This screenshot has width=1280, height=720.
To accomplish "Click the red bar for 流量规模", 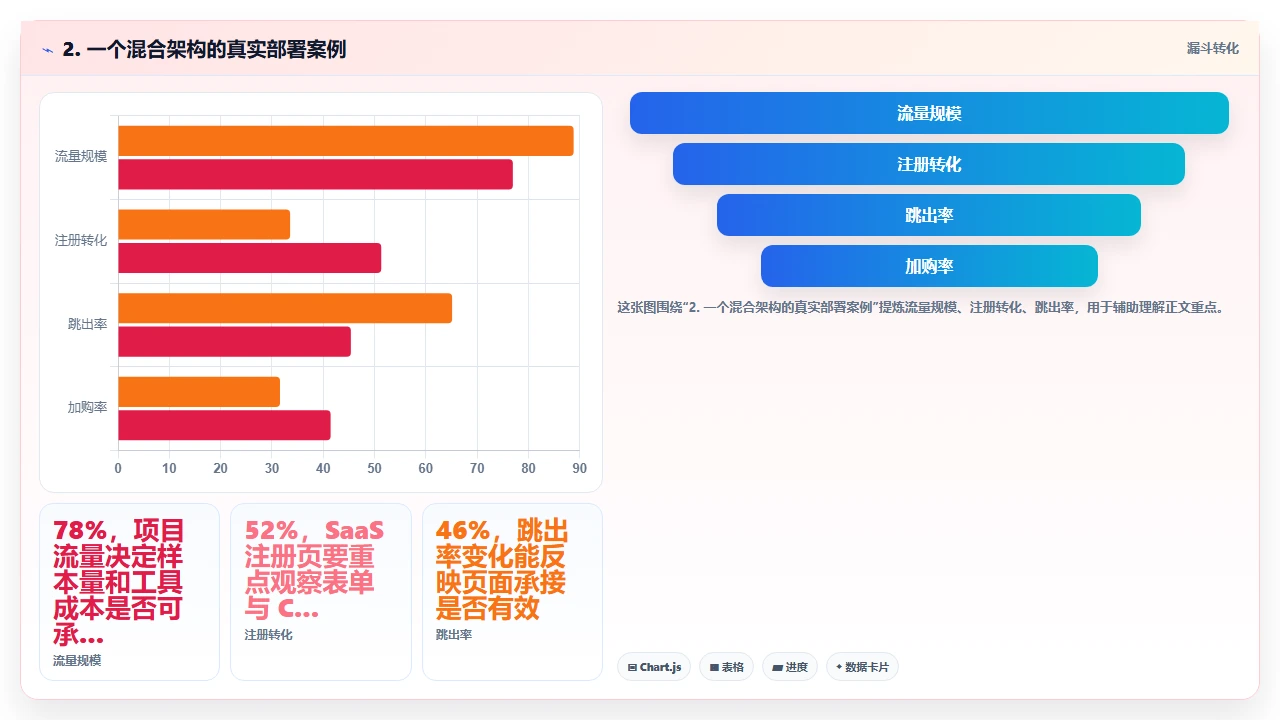I will (315, 174).
